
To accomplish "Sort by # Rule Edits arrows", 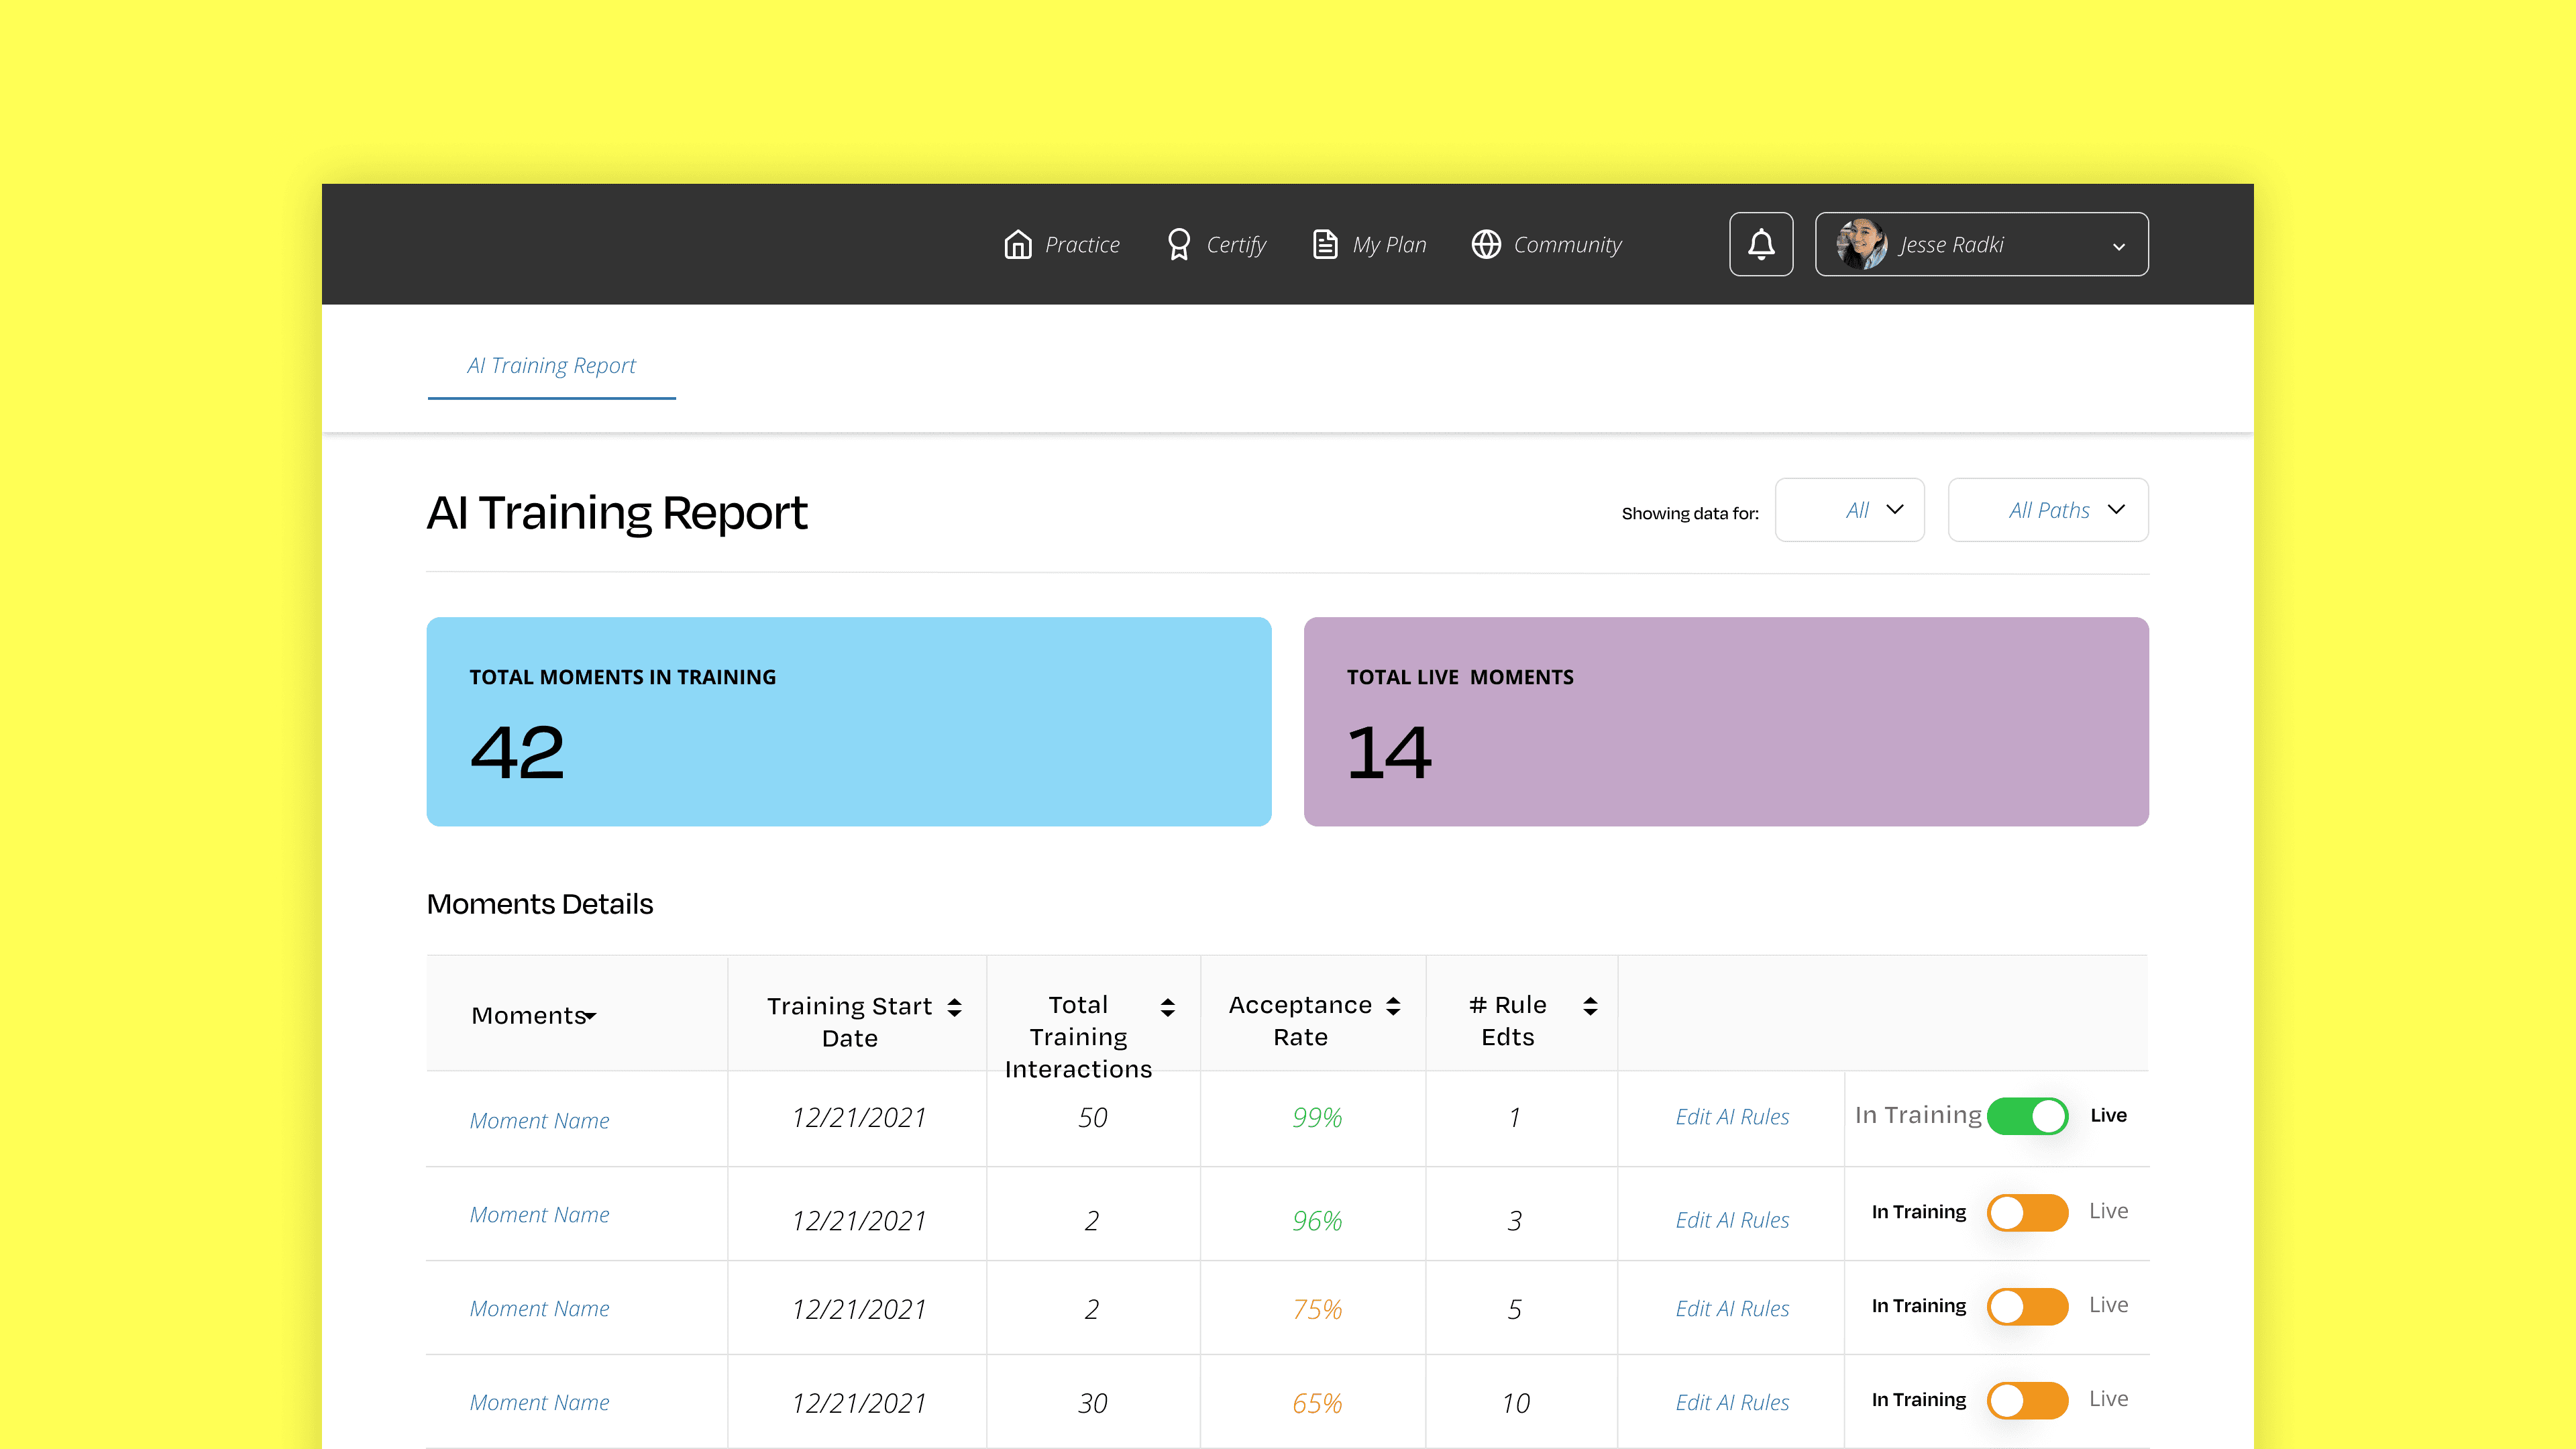I will (1590, 1006).
